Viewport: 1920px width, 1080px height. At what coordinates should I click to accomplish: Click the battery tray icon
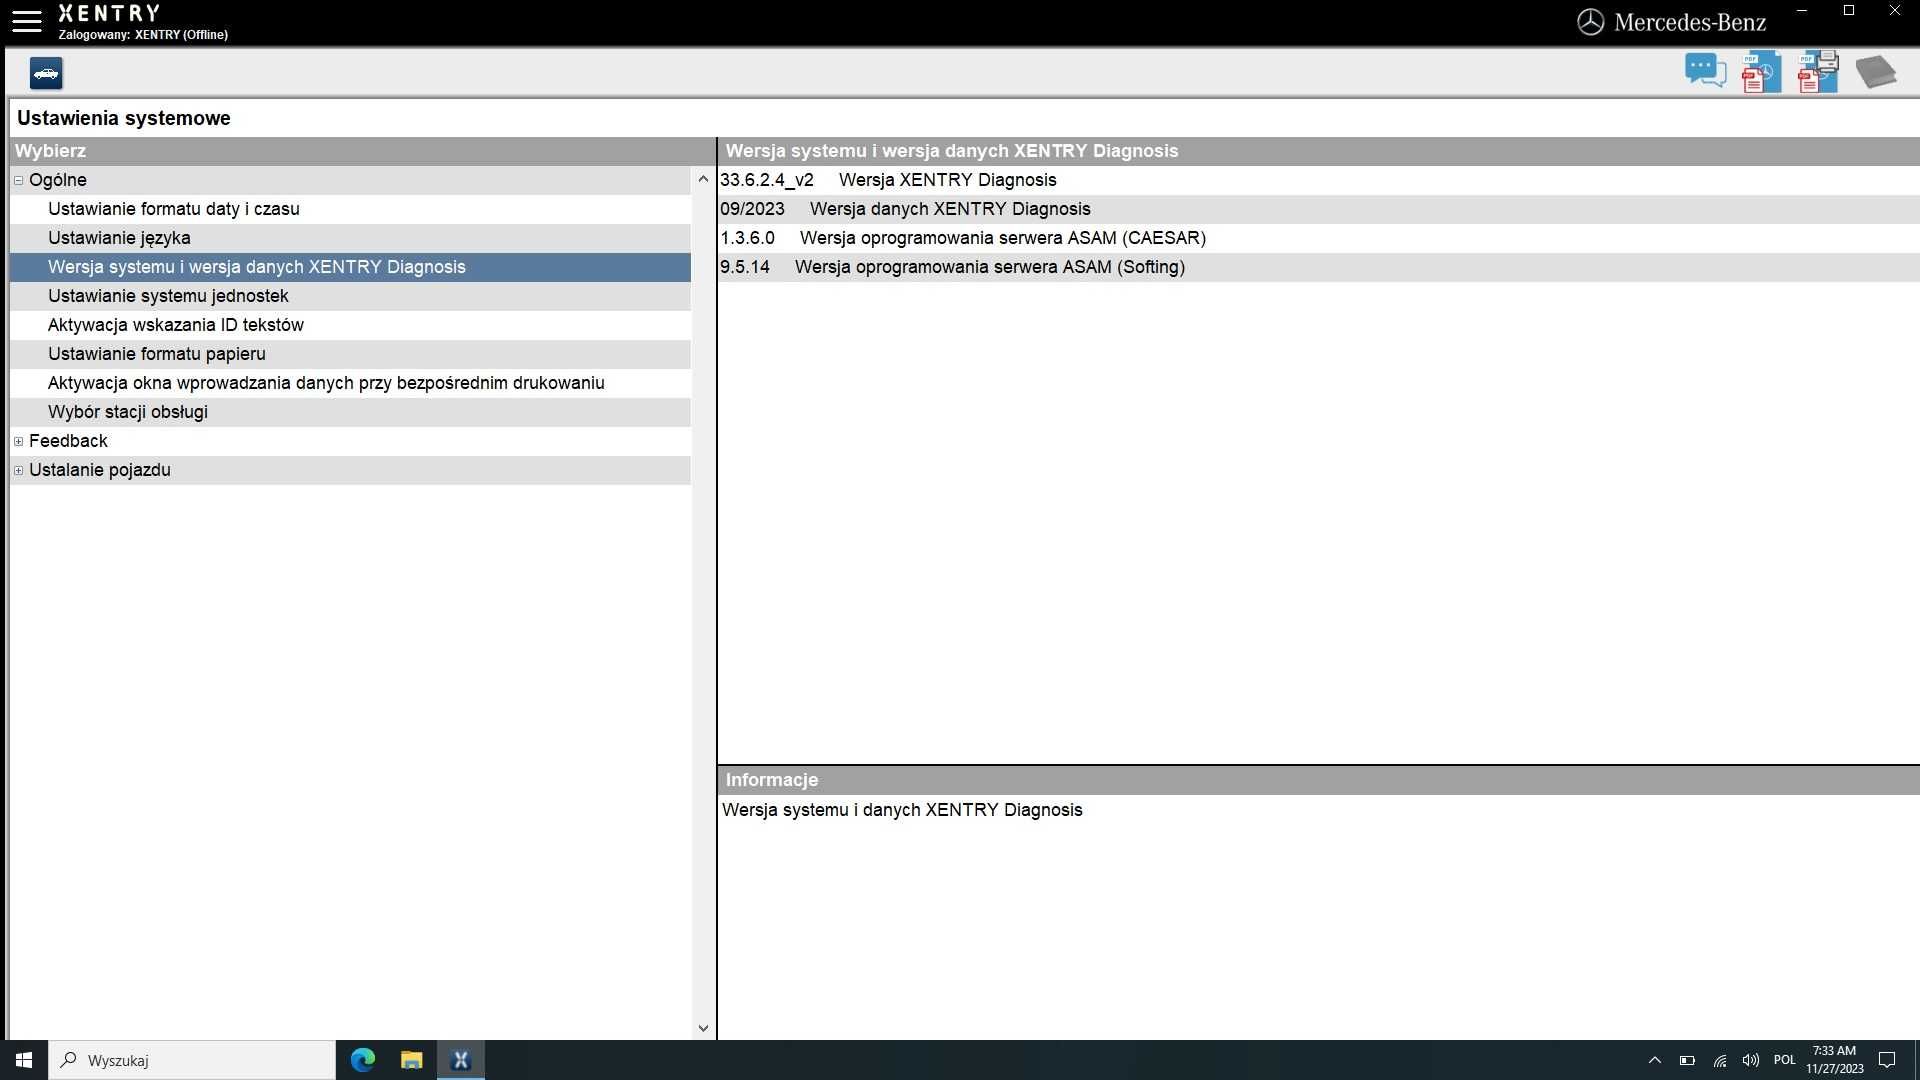(x=1687, y=1060)
